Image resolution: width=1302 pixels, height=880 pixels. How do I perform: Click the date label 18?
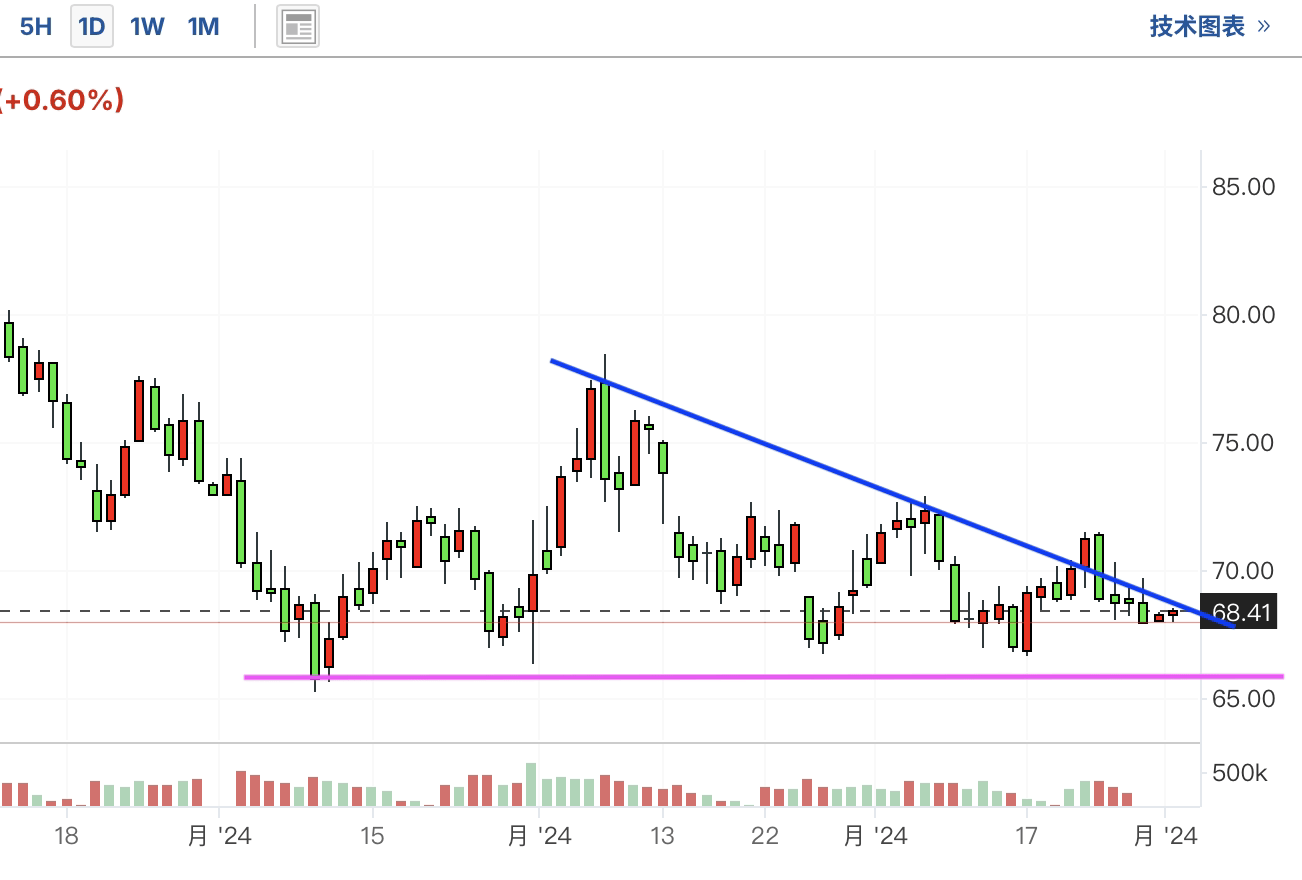tap(66, 836)
